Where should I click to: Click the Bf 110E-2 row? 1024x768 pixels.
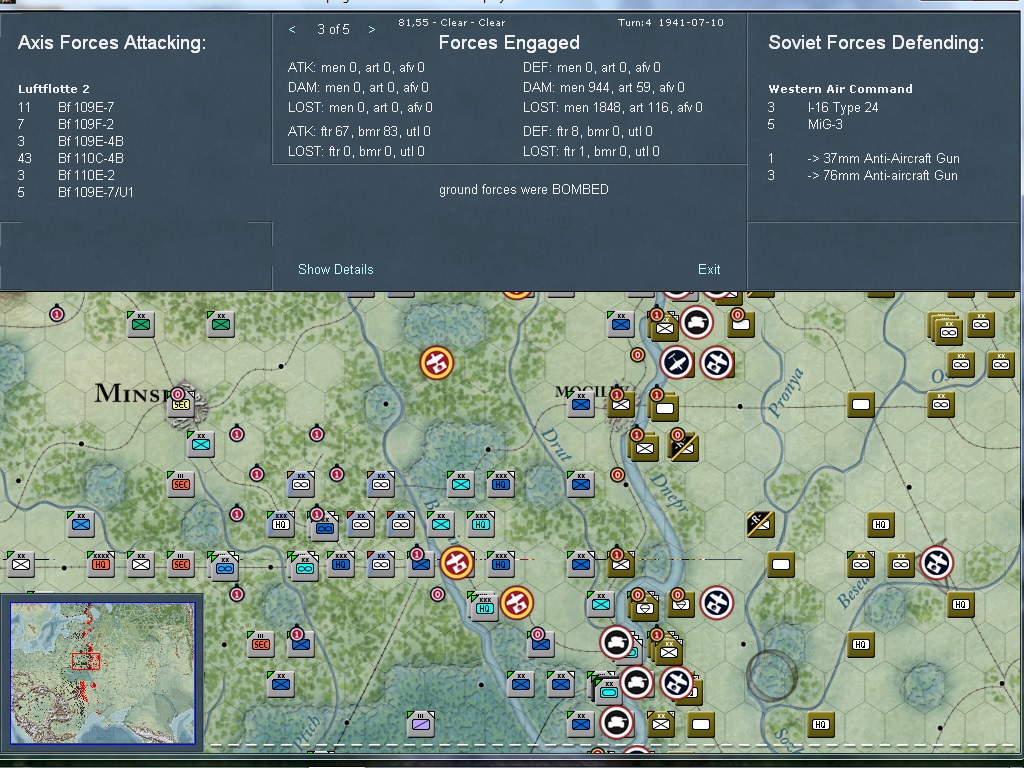66,175
